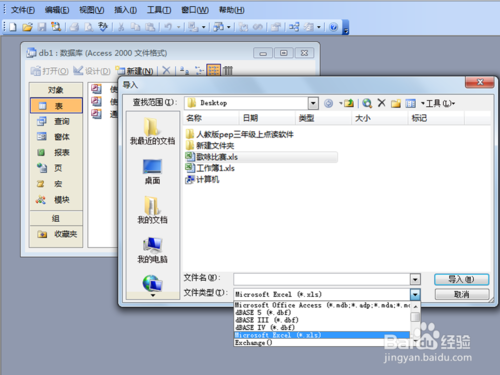The image size is (500, 375).
Task: Select 查询 object in db1 window
Action: [x=56, y=121]
